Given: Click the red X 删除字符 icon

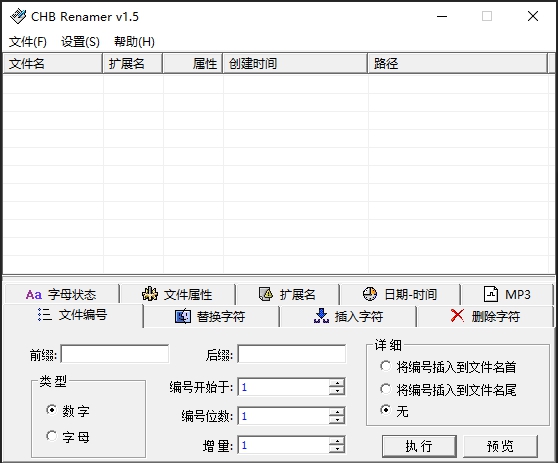Looking at the screenshot, I should tap(457, 315).
